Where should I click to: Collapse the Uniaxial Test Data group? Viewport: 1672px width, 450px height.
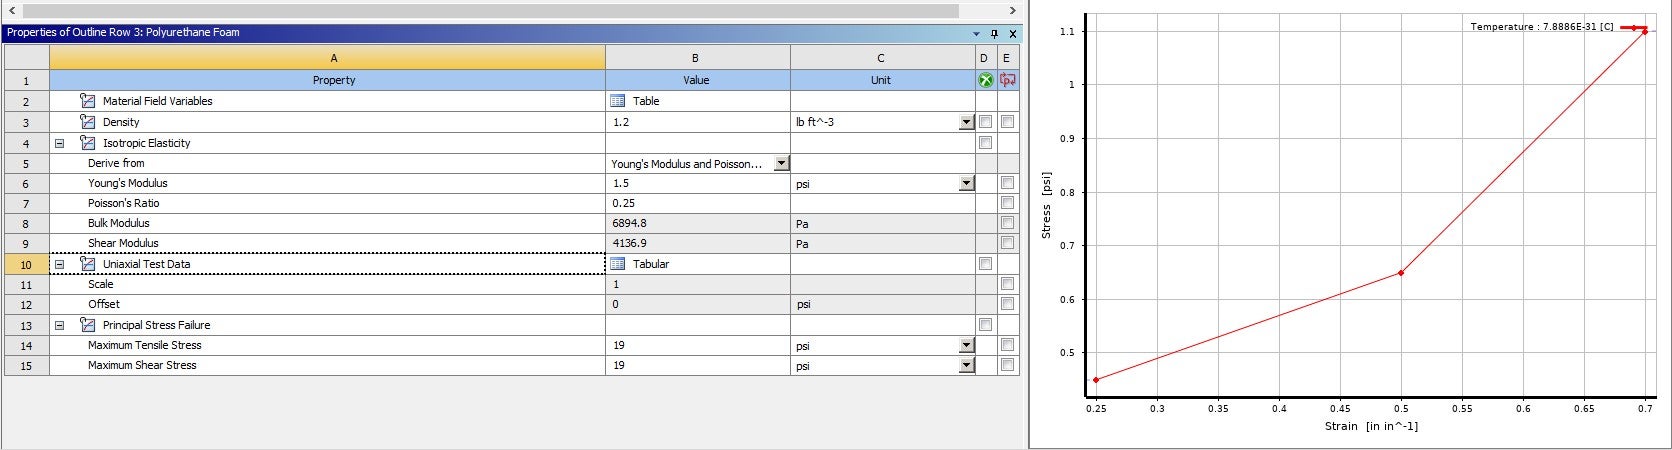pos(59,264)
